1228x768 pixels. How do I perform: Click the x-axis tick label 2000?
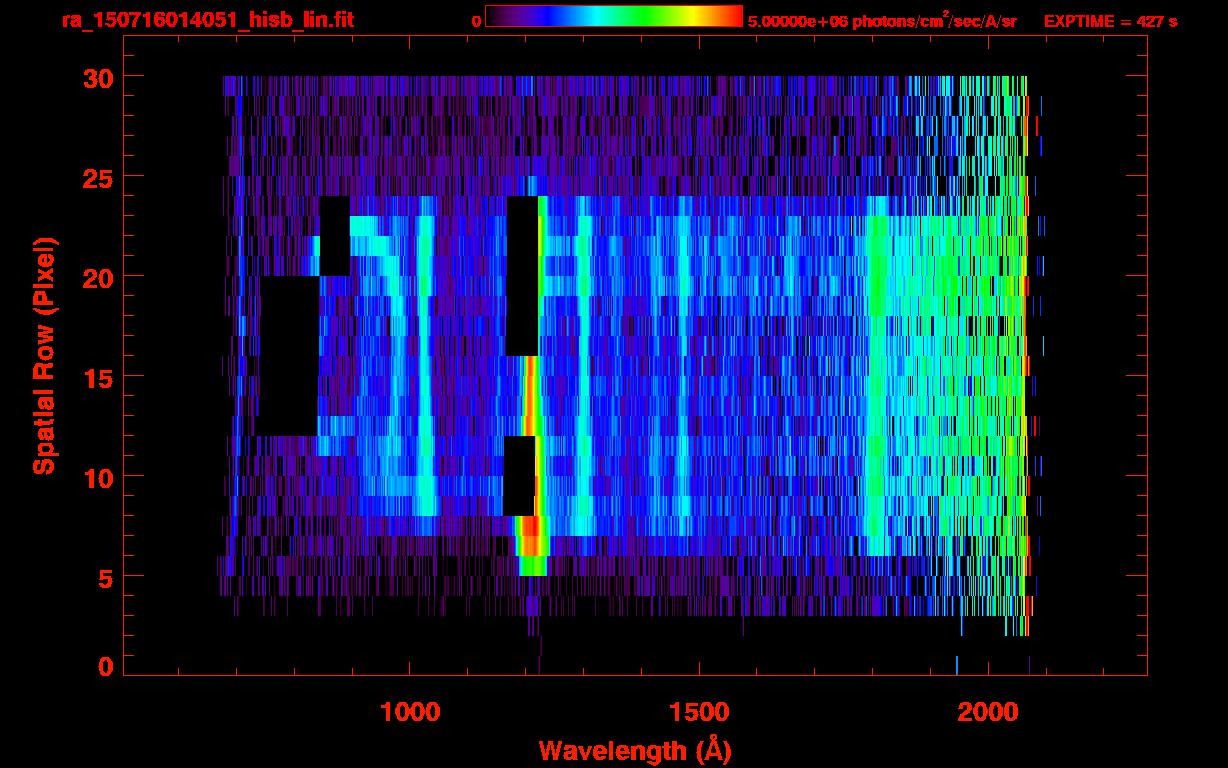point(989,710)
